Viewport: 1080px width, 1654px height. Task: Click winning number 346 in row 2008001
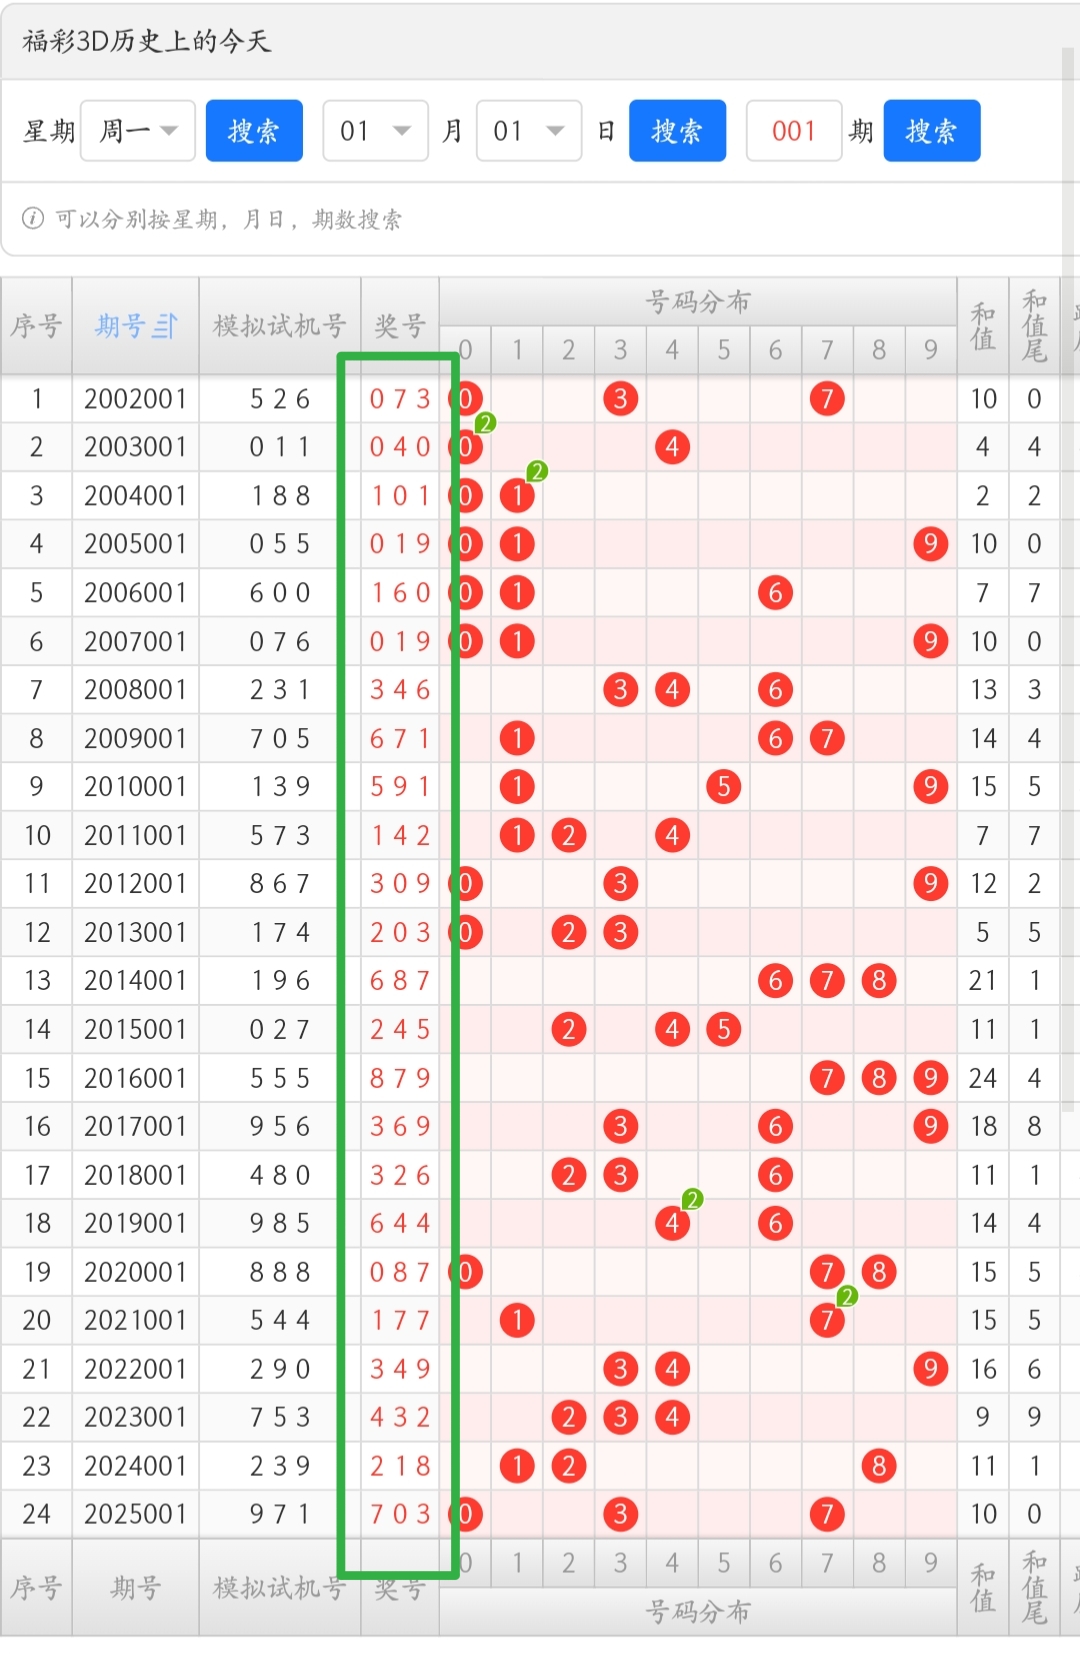[400, 690]
